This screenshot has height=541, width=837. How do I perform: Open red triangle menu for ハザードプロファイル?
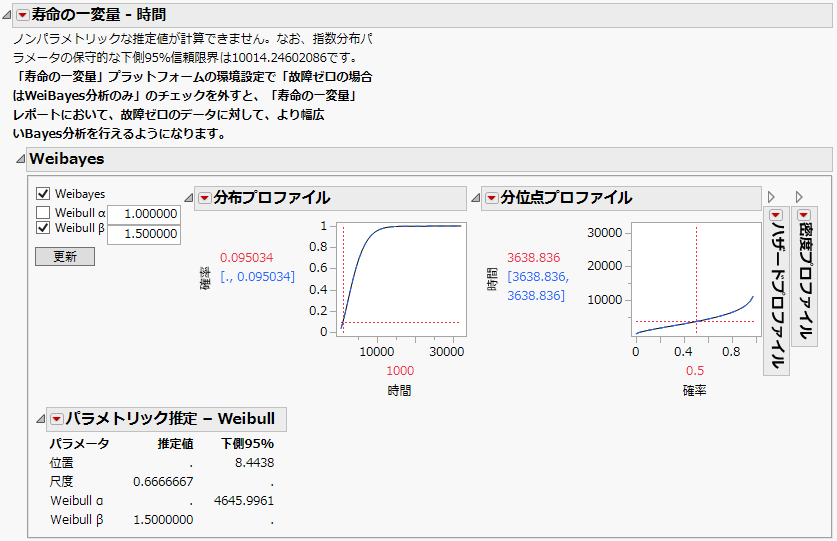(776, 215)
